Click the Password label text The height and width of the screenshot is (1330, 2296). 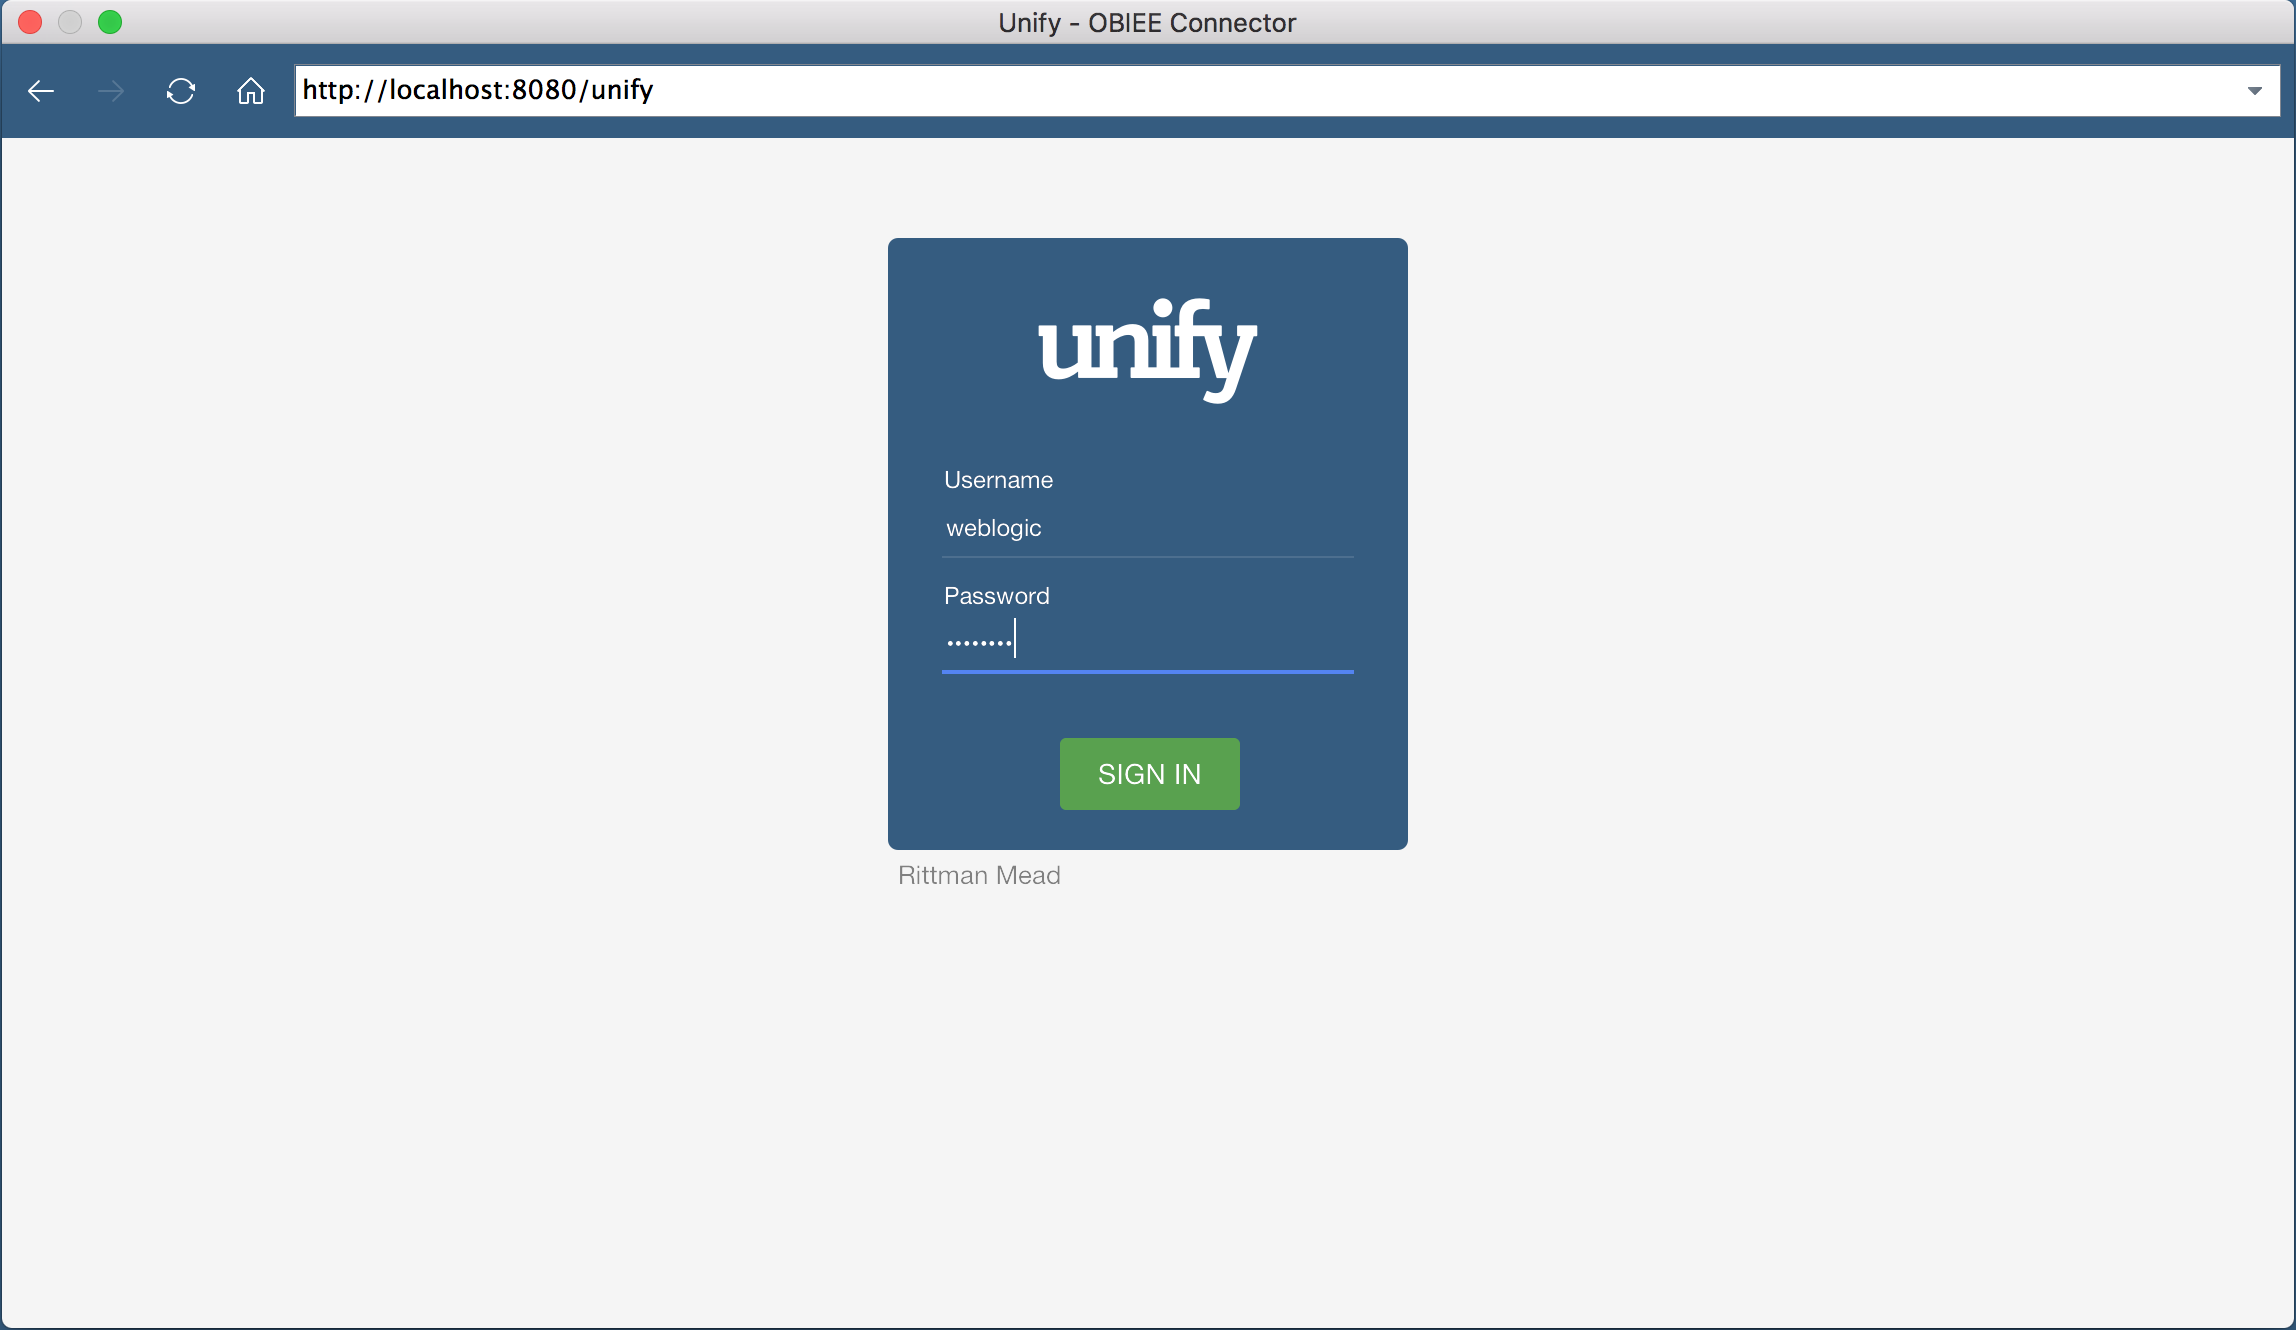tap(996, 596)
